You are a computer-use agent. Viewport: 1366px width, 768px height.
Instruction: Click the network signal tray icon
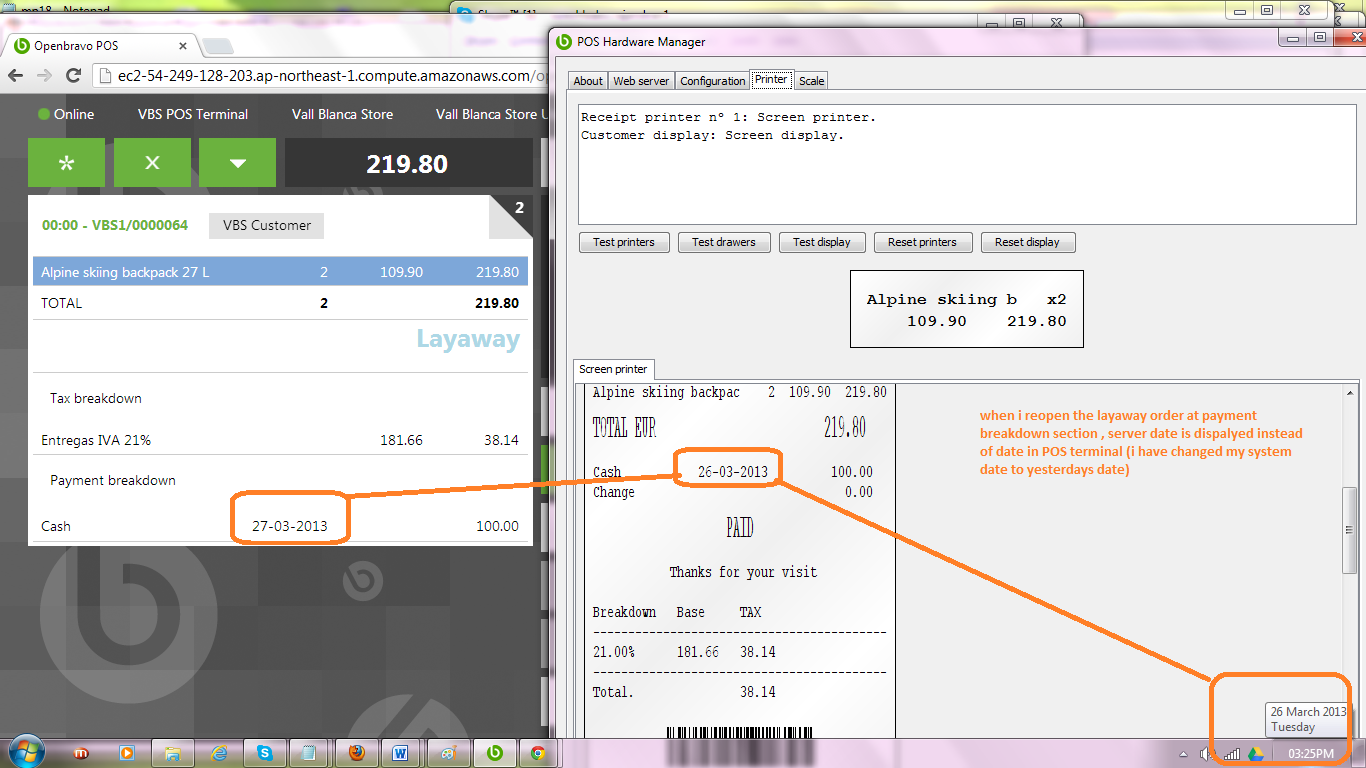tap(1232, 753)
